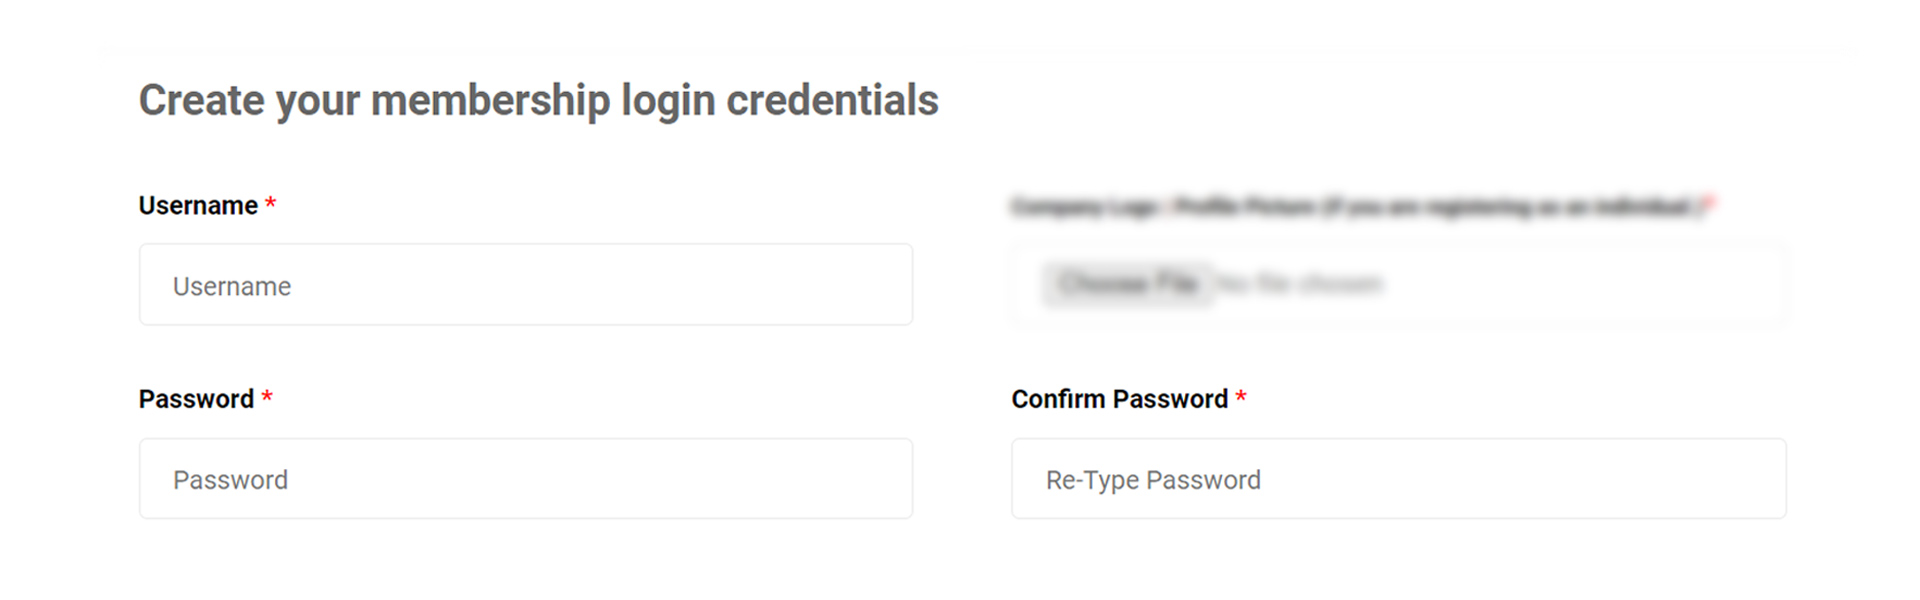Click the blurred Choose File button

click(1128, 284)
